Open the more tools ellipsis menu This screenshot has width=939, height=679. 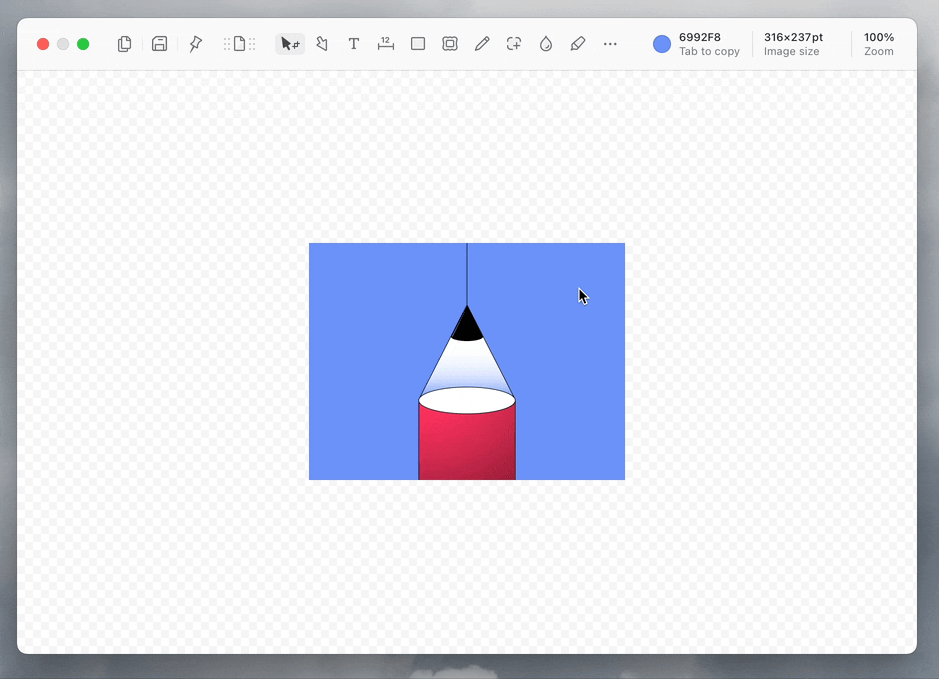click(x=610, y=44)
